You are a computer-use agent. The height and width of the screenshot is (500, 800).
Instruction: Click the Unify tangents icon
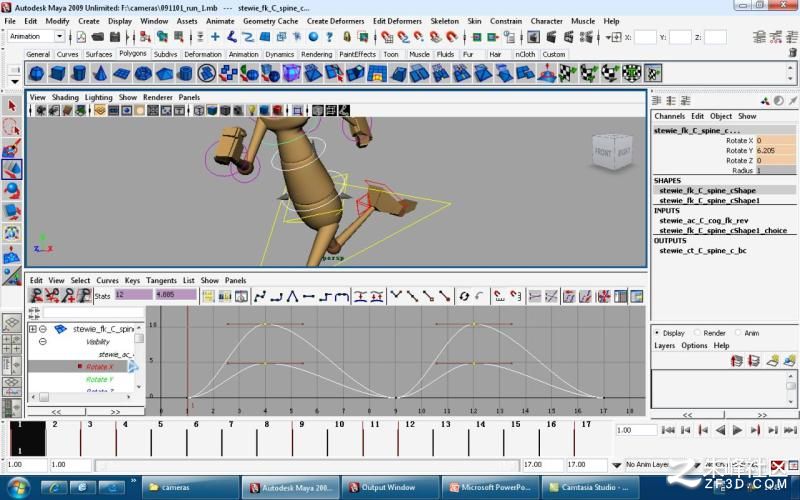(412, 296)
